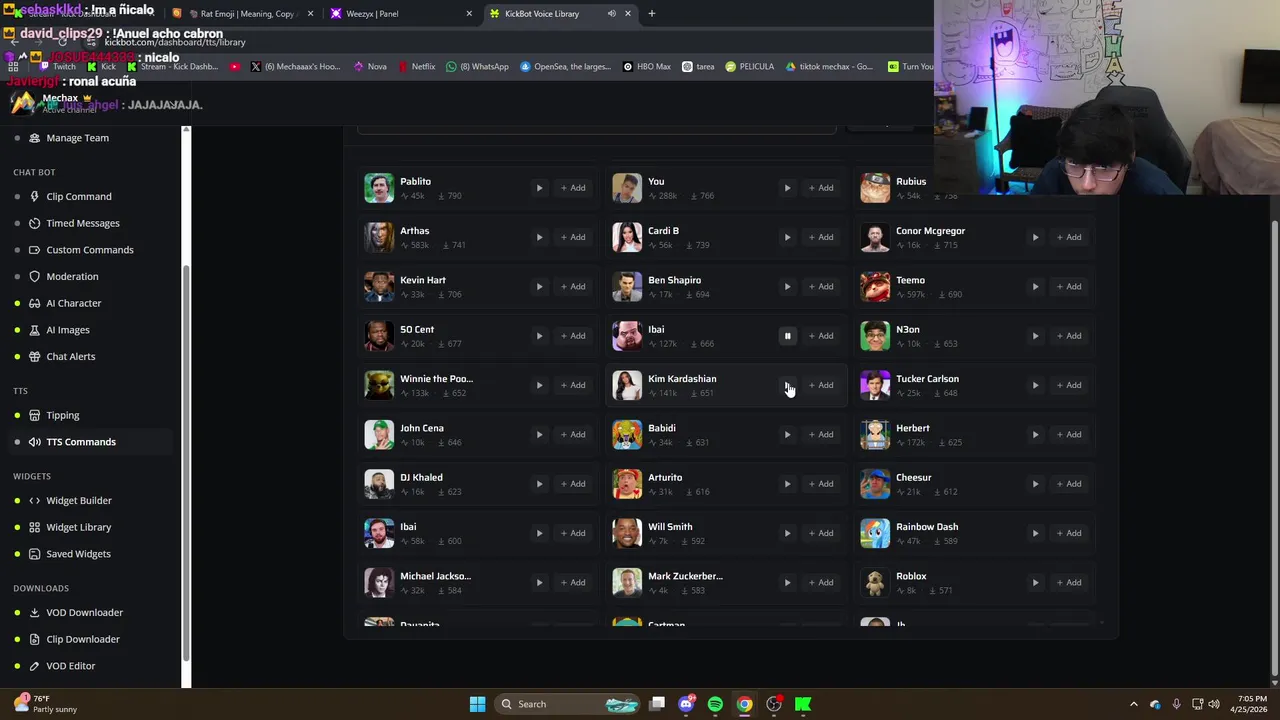1280x720 pixels.
Task: Open VOD Editor in sidebar
Action: click(70, 666)
